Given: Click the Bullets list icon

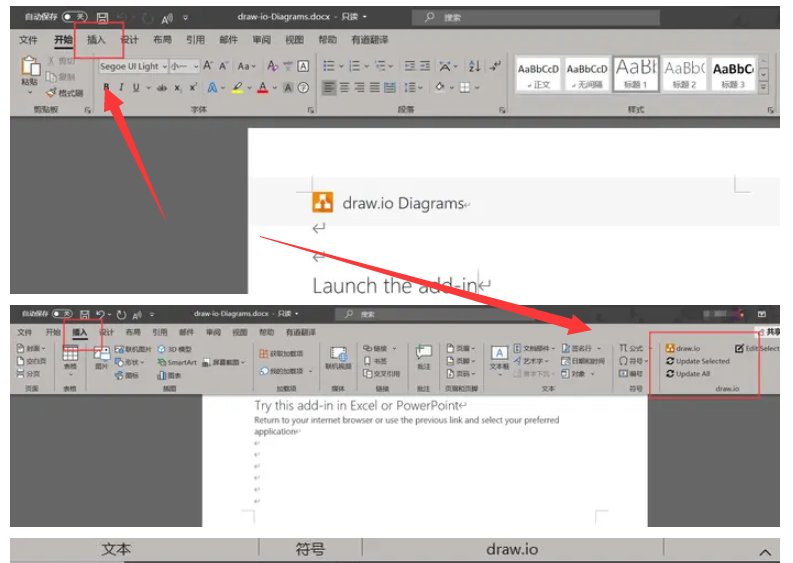Looking at the screenshot, I should (x=329, y=66).
